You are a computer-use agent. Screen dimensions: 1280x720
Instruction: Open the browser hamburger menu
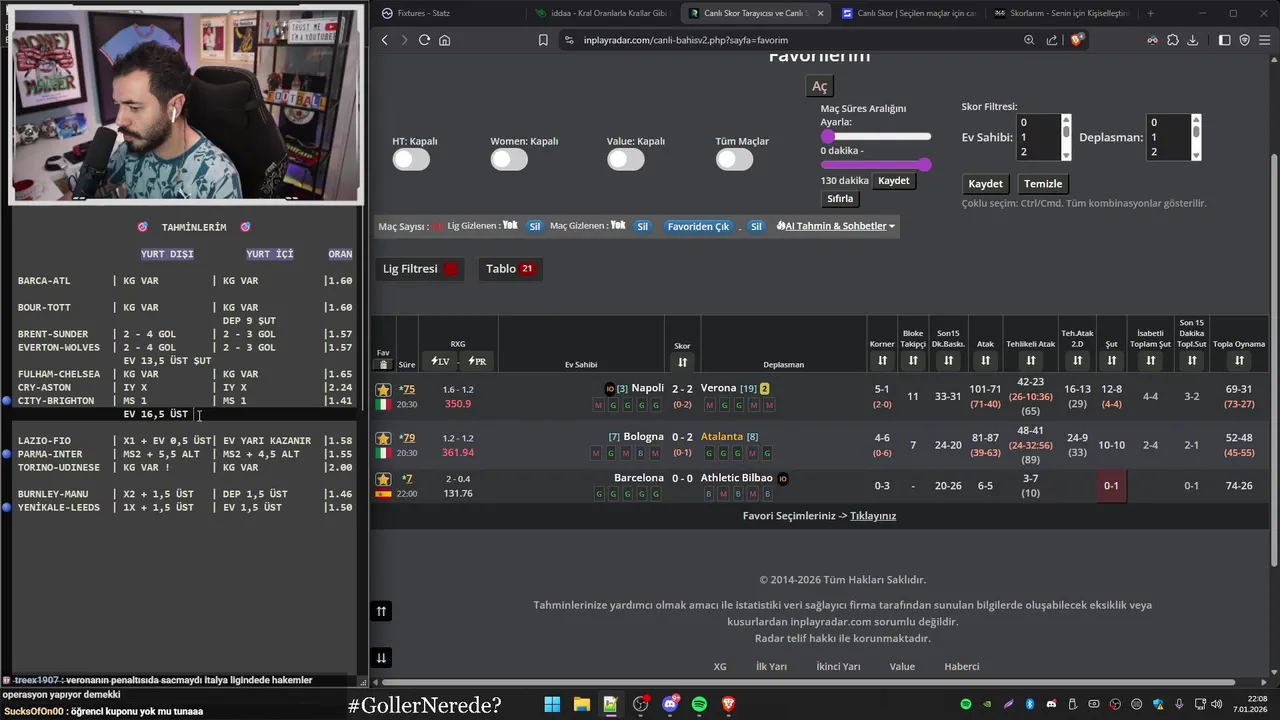[1265, 40]
